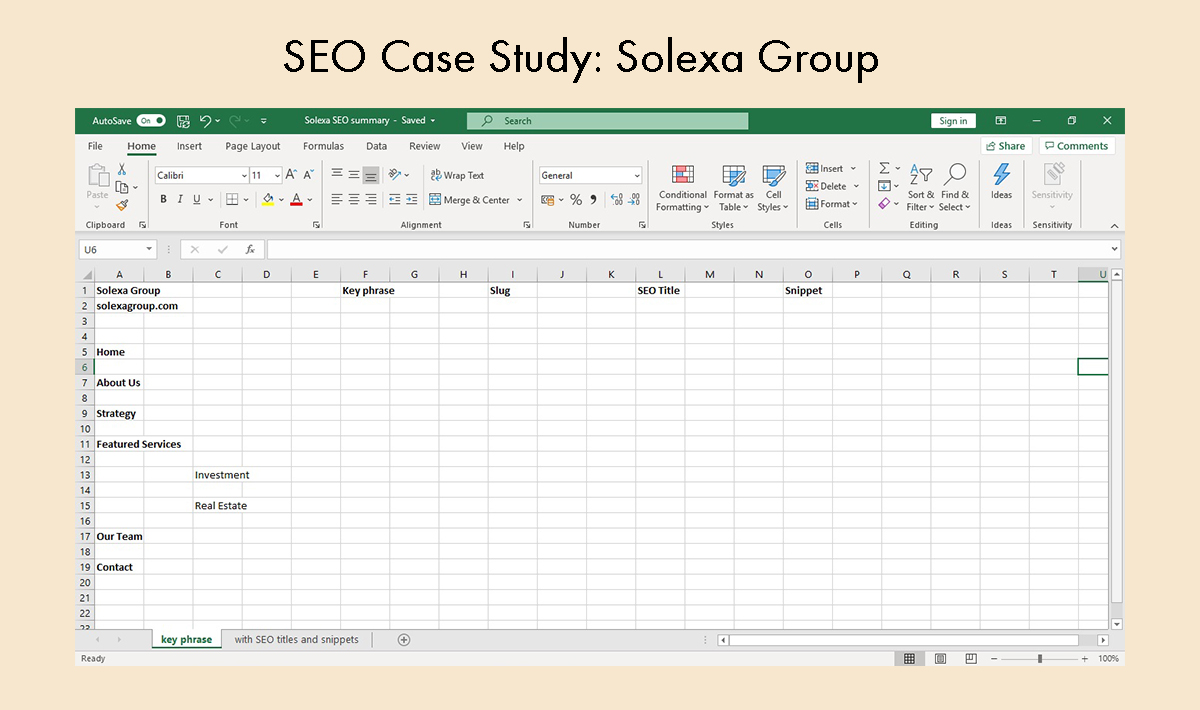Toggle Bold formatting
1200x710 pixels.
163,200
